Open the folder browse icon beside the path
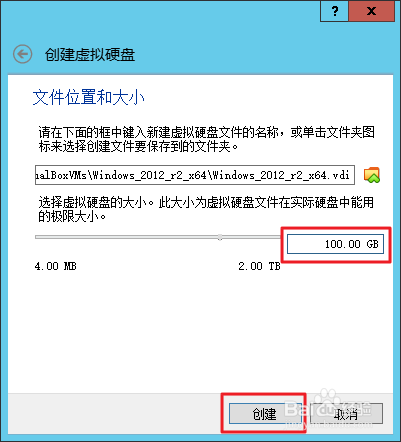The height and width of the screenshot is (442, 401). [x=372, y=175]
